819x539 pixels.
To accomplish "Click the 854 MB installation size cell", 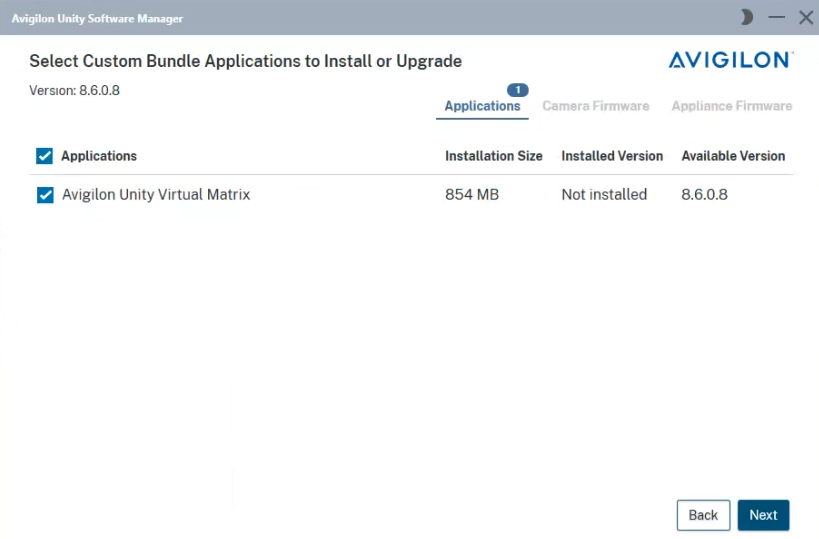I will [x=471, y=195].
